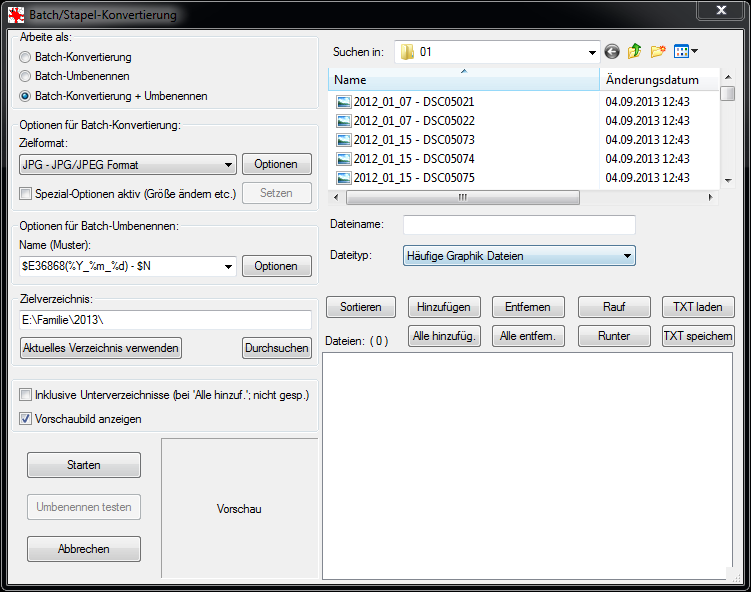Viewport: 751px width, 592px height.
Task: Select the Batch-Umbenennen radio option
Action: pyautogui.click(x=25, y=76)
